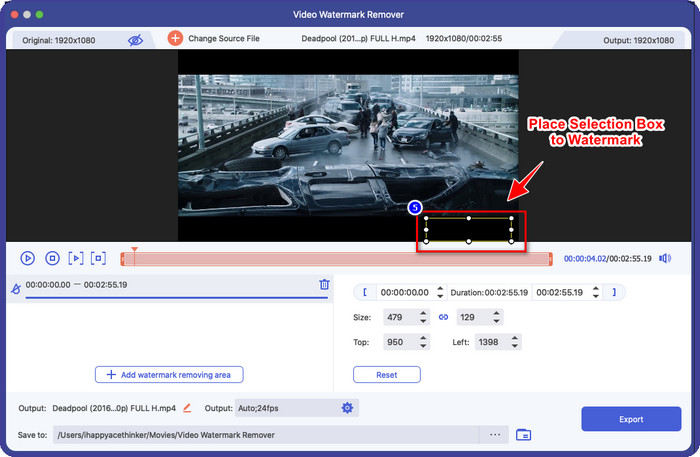Increase the start time with up arrow
The width and height of the screenshot is (700, 457).
point(440,289)
